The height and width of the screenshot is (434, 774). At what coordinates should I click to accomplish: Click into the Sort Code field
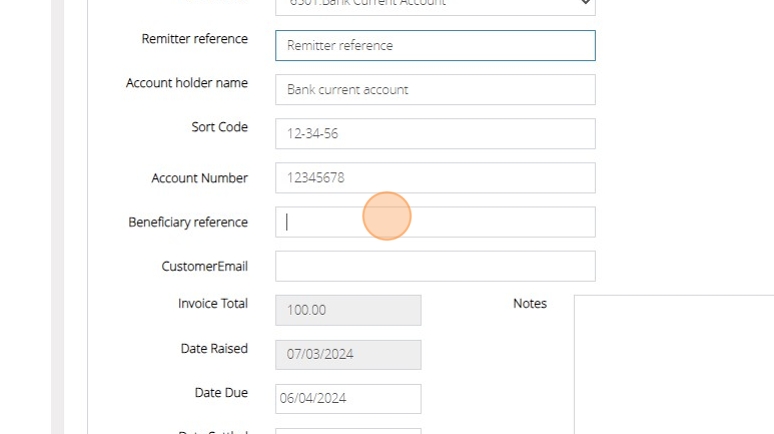click(x=435, y=134)
